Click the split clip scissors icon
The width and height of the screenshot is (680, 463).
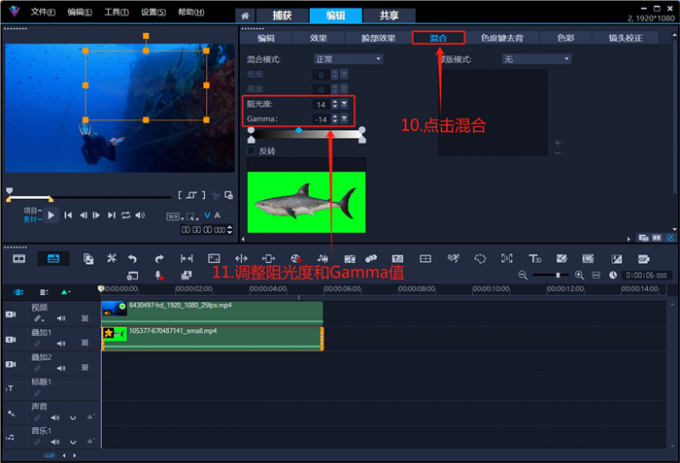(215, 196)
